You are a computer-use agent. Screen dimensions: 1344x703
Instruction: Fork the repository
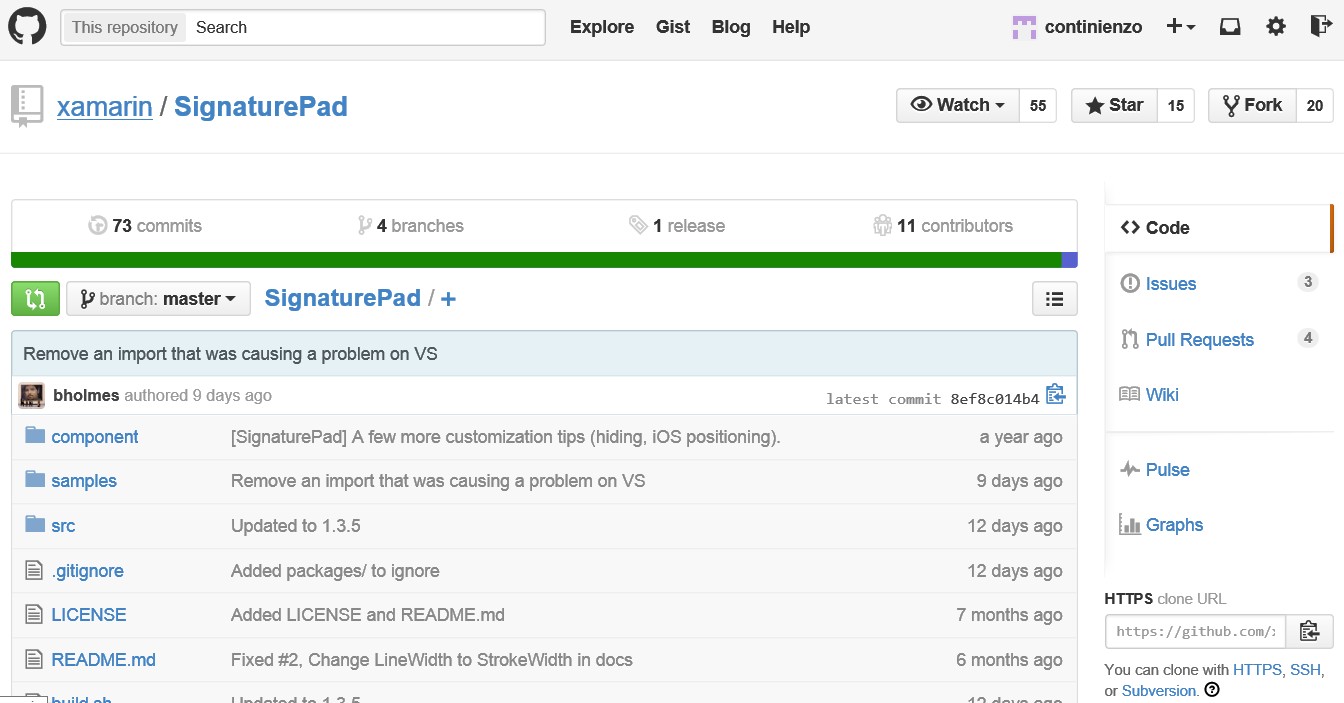point(1252,105)
